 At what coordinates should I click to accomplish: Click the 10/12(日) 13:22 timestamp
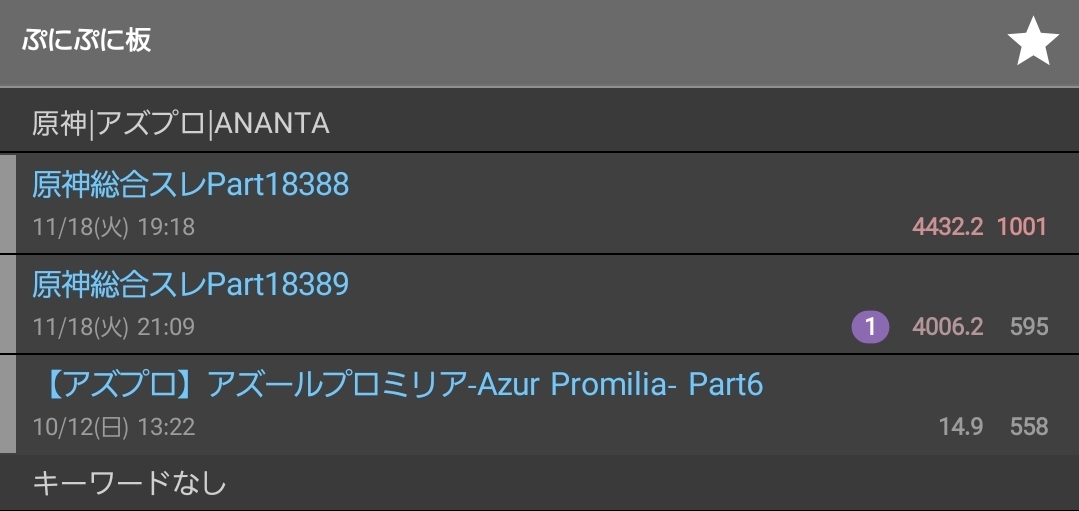(x=113, y=427)
